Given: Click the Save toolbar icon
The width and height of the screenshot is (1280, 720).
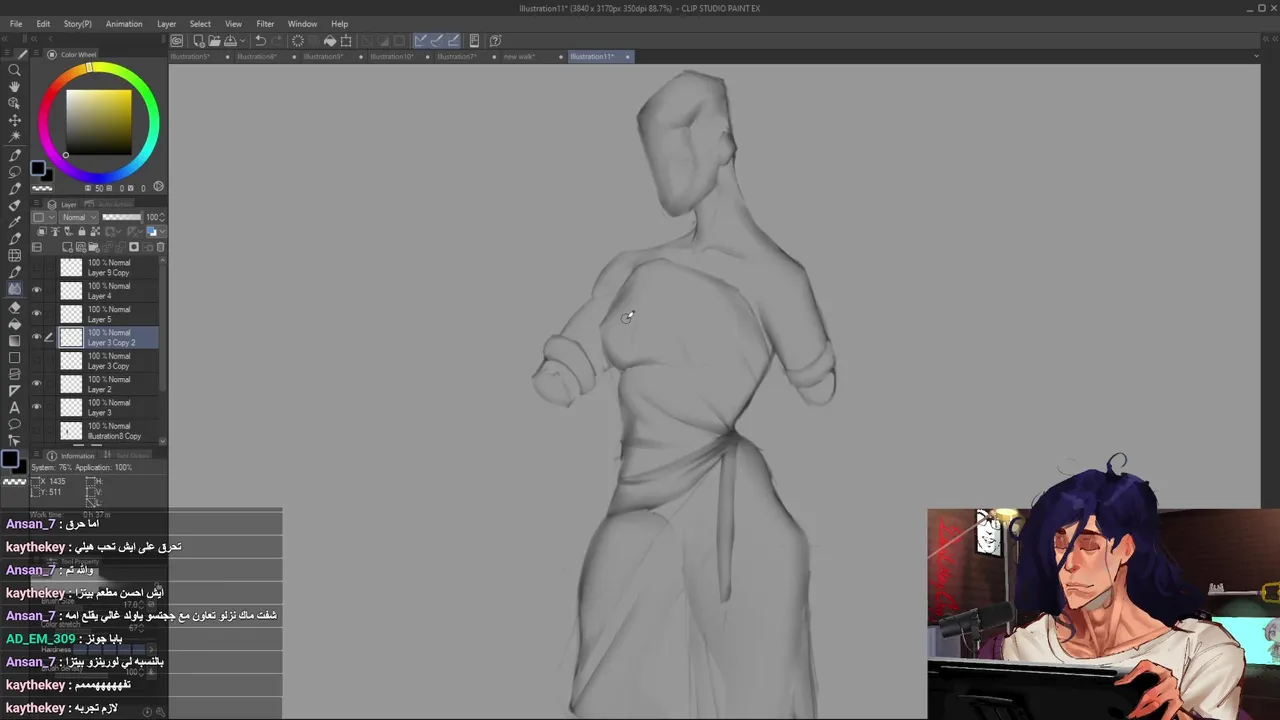Looking at the screenshot, I should [x=230, y=41].
